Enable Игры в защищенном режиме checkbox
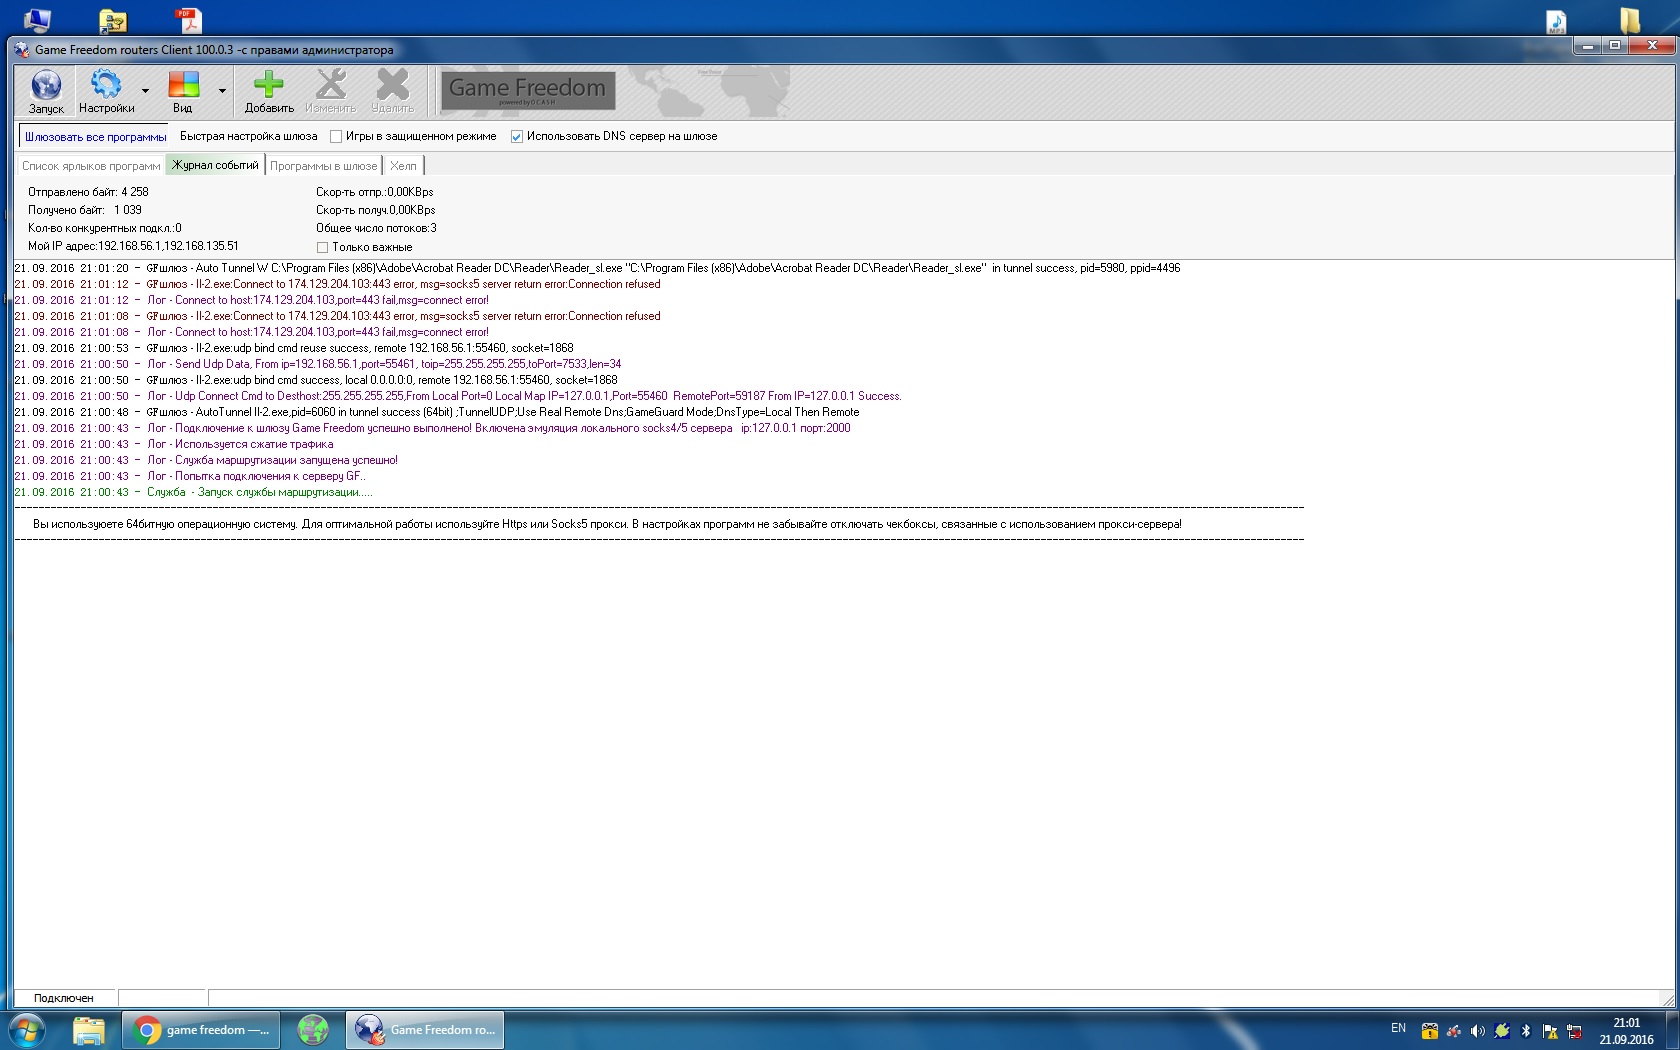1680x1050 pixels. [337, 137]
